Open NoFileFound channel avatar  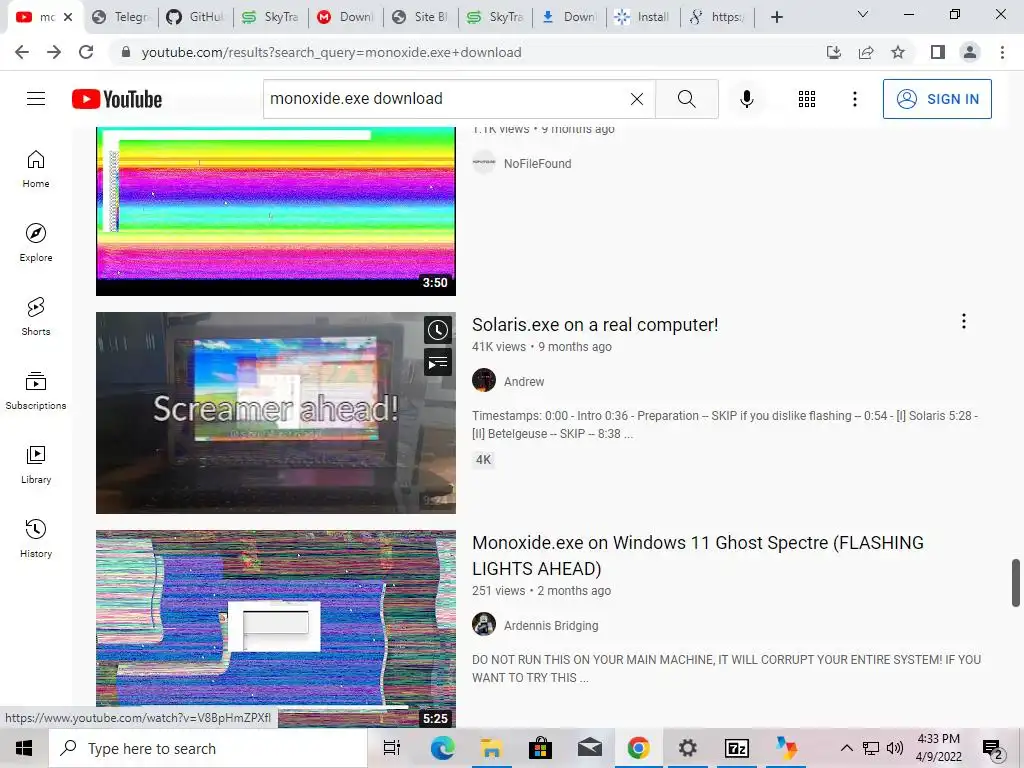coord(484,163)
